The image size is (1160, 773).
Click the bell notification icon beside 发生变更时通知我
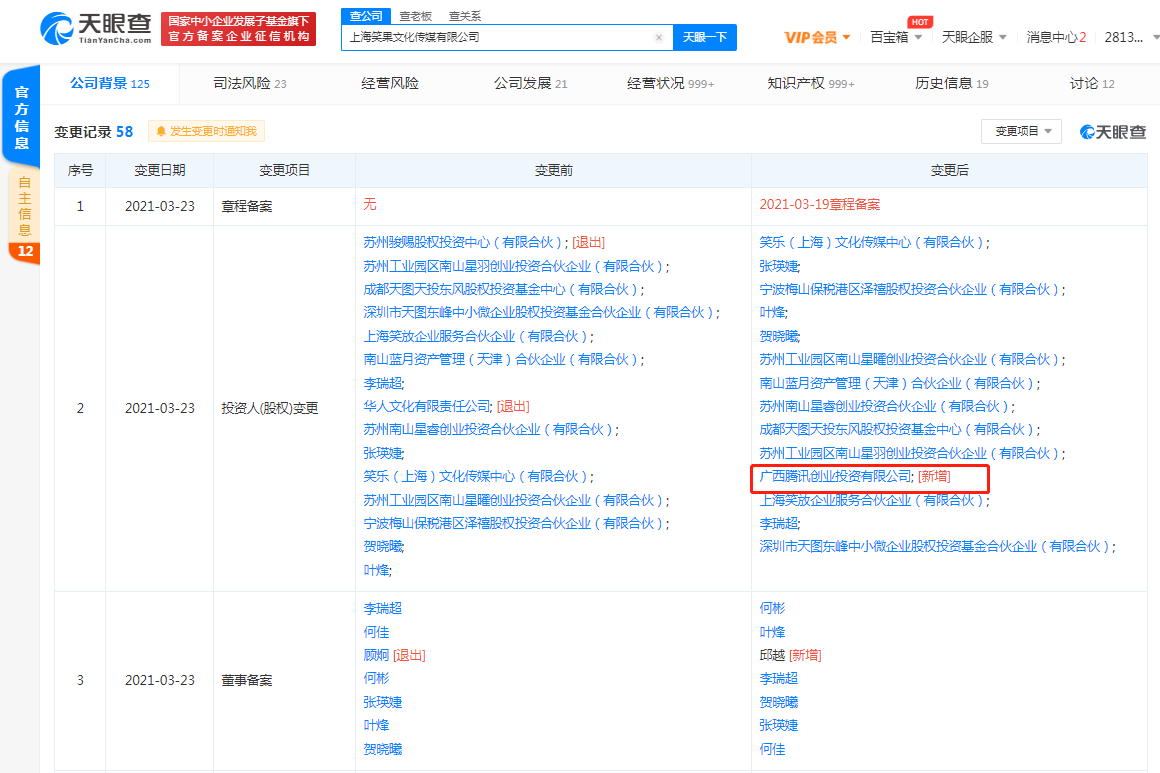click(x=161, y=131)
